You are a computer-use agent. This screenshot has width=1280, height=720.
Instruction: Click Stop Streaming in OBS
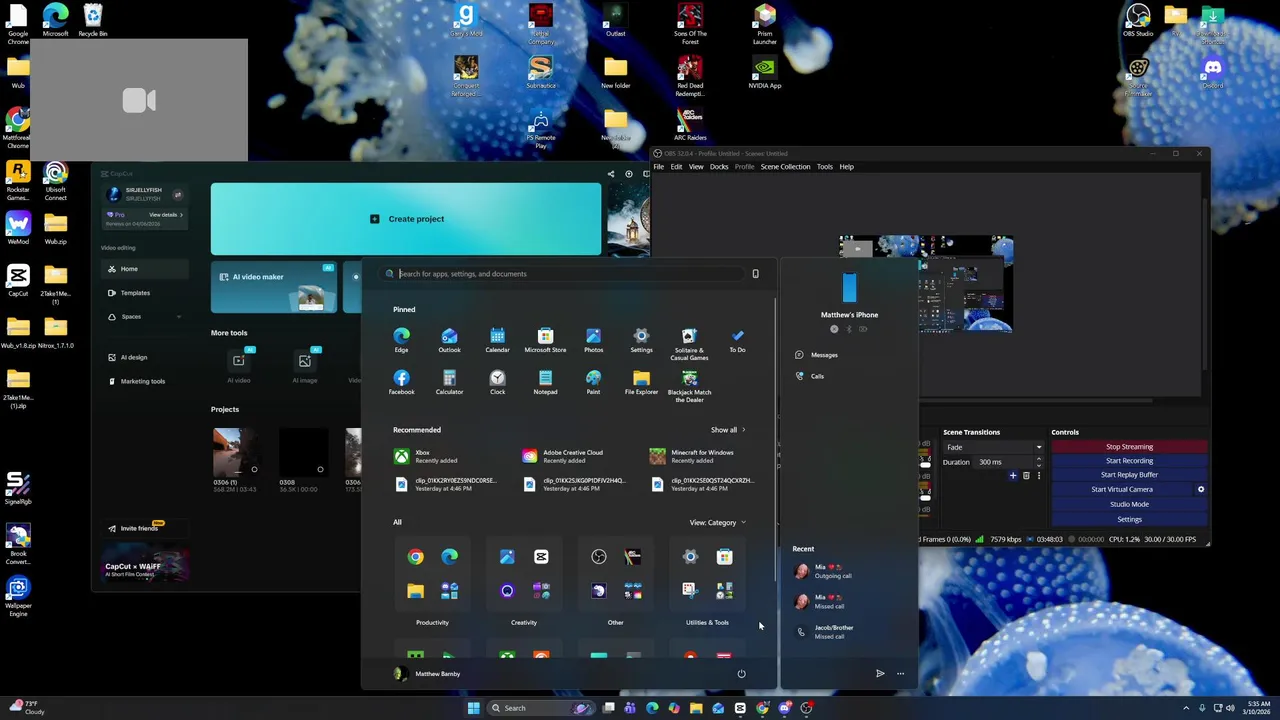[x=1129, y=447]
